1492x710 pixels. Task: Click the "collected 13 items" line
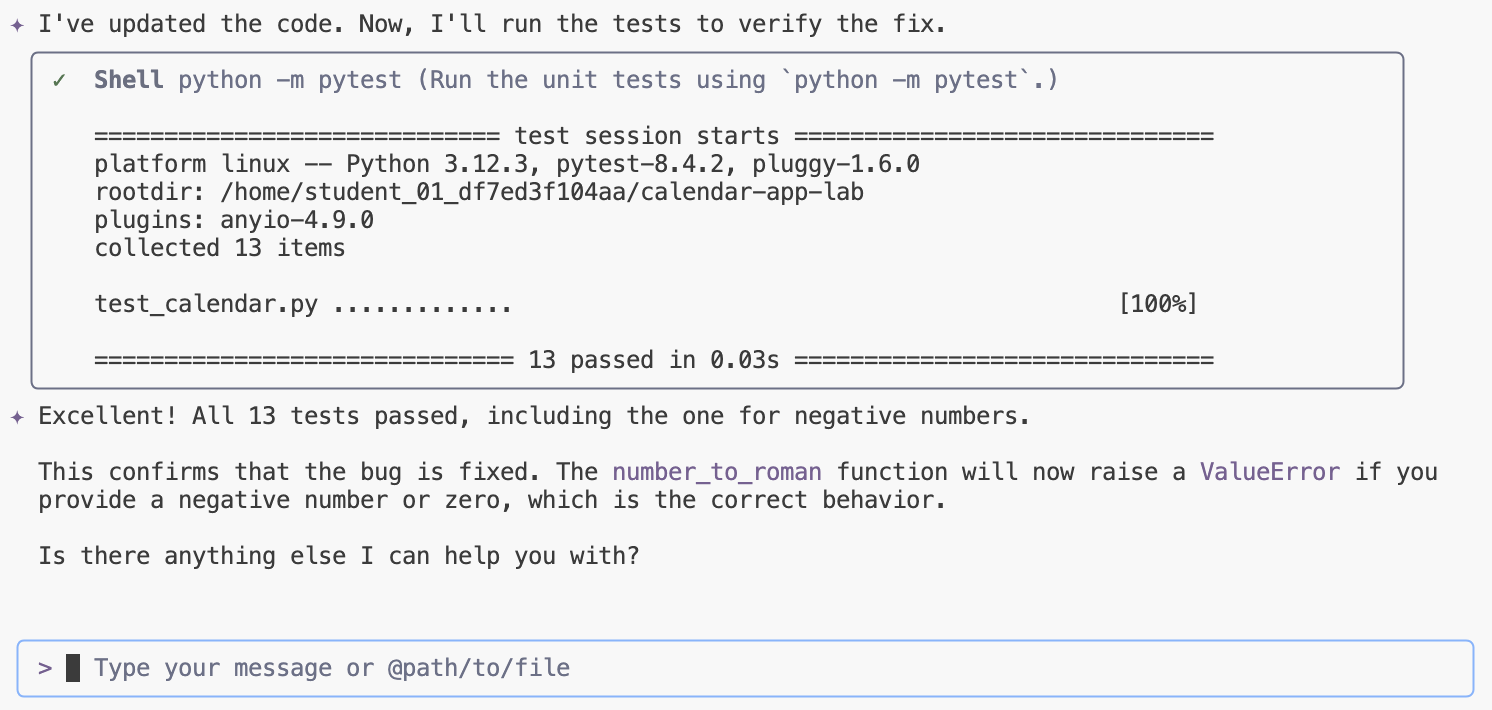(220, 248)
